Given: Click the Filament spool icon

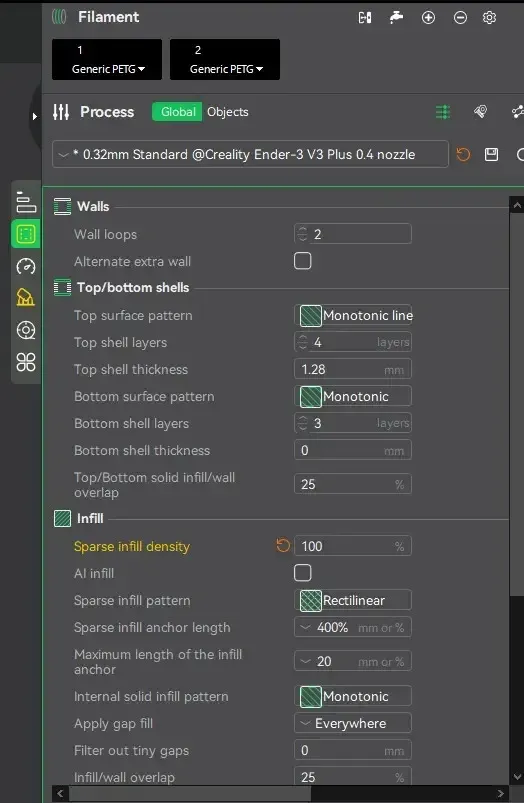Looking at the screenshot, I should click(59, 17).
